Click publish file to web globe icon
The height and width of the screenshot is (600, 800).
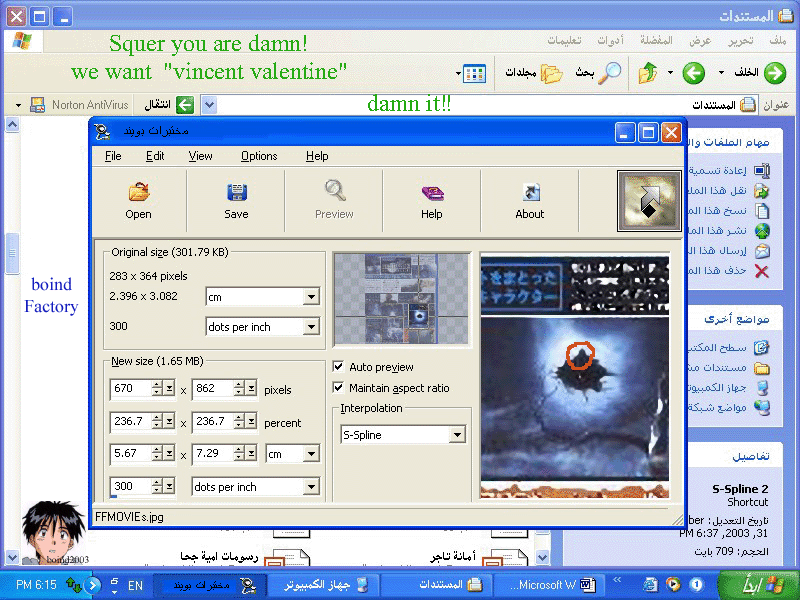tap(761, 231)
